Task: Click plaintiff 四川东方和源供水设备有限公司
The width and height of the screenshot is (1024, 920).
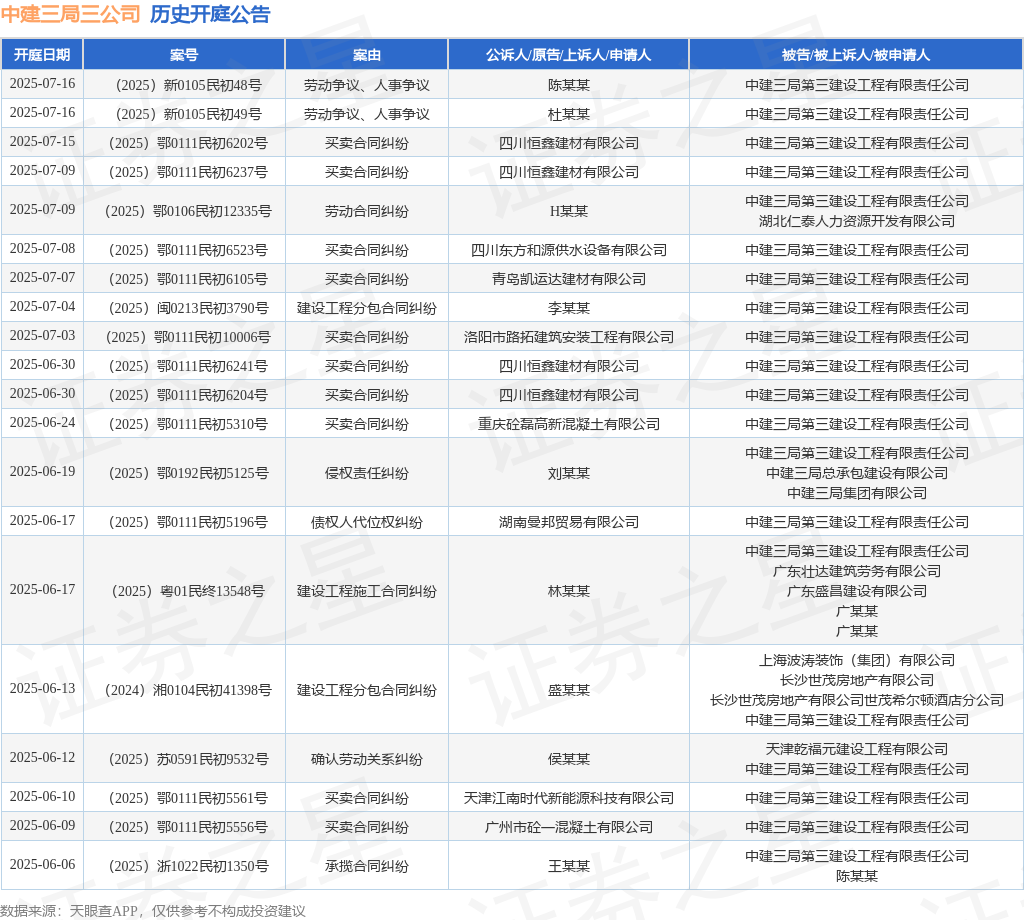Action: [x=568, y=250]
